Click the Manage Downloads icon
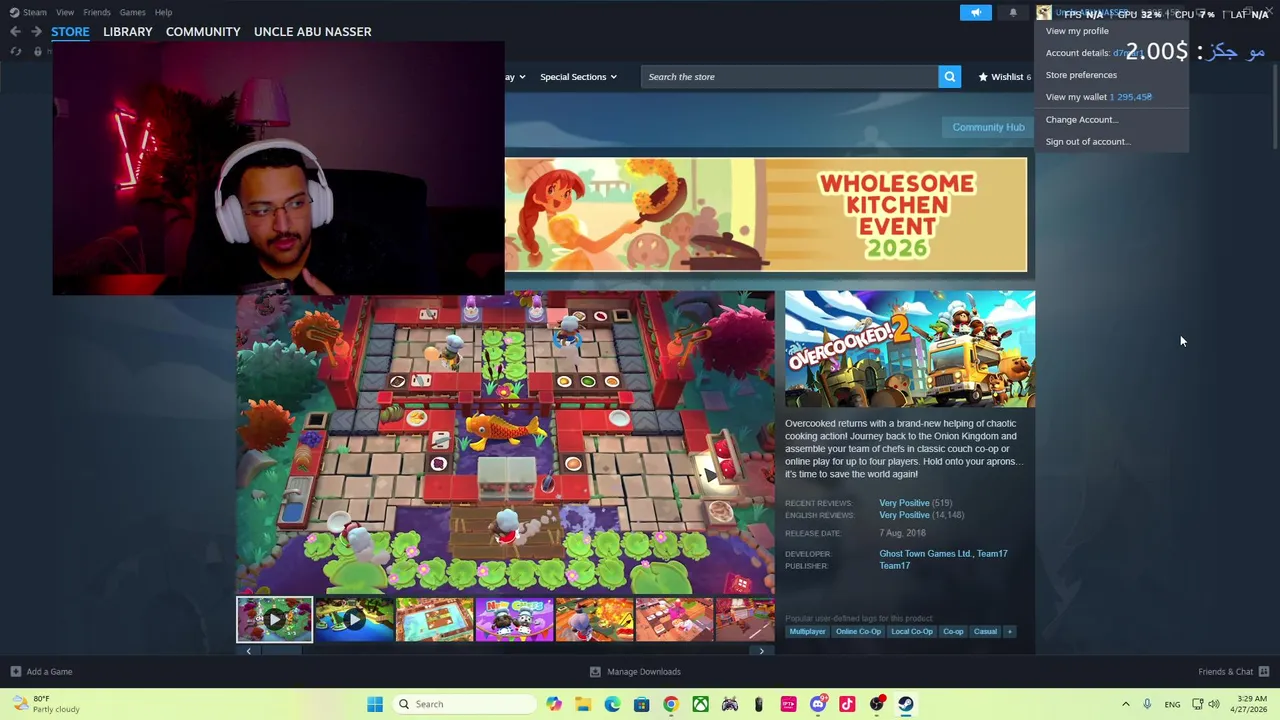 click(x=595, y=672)
